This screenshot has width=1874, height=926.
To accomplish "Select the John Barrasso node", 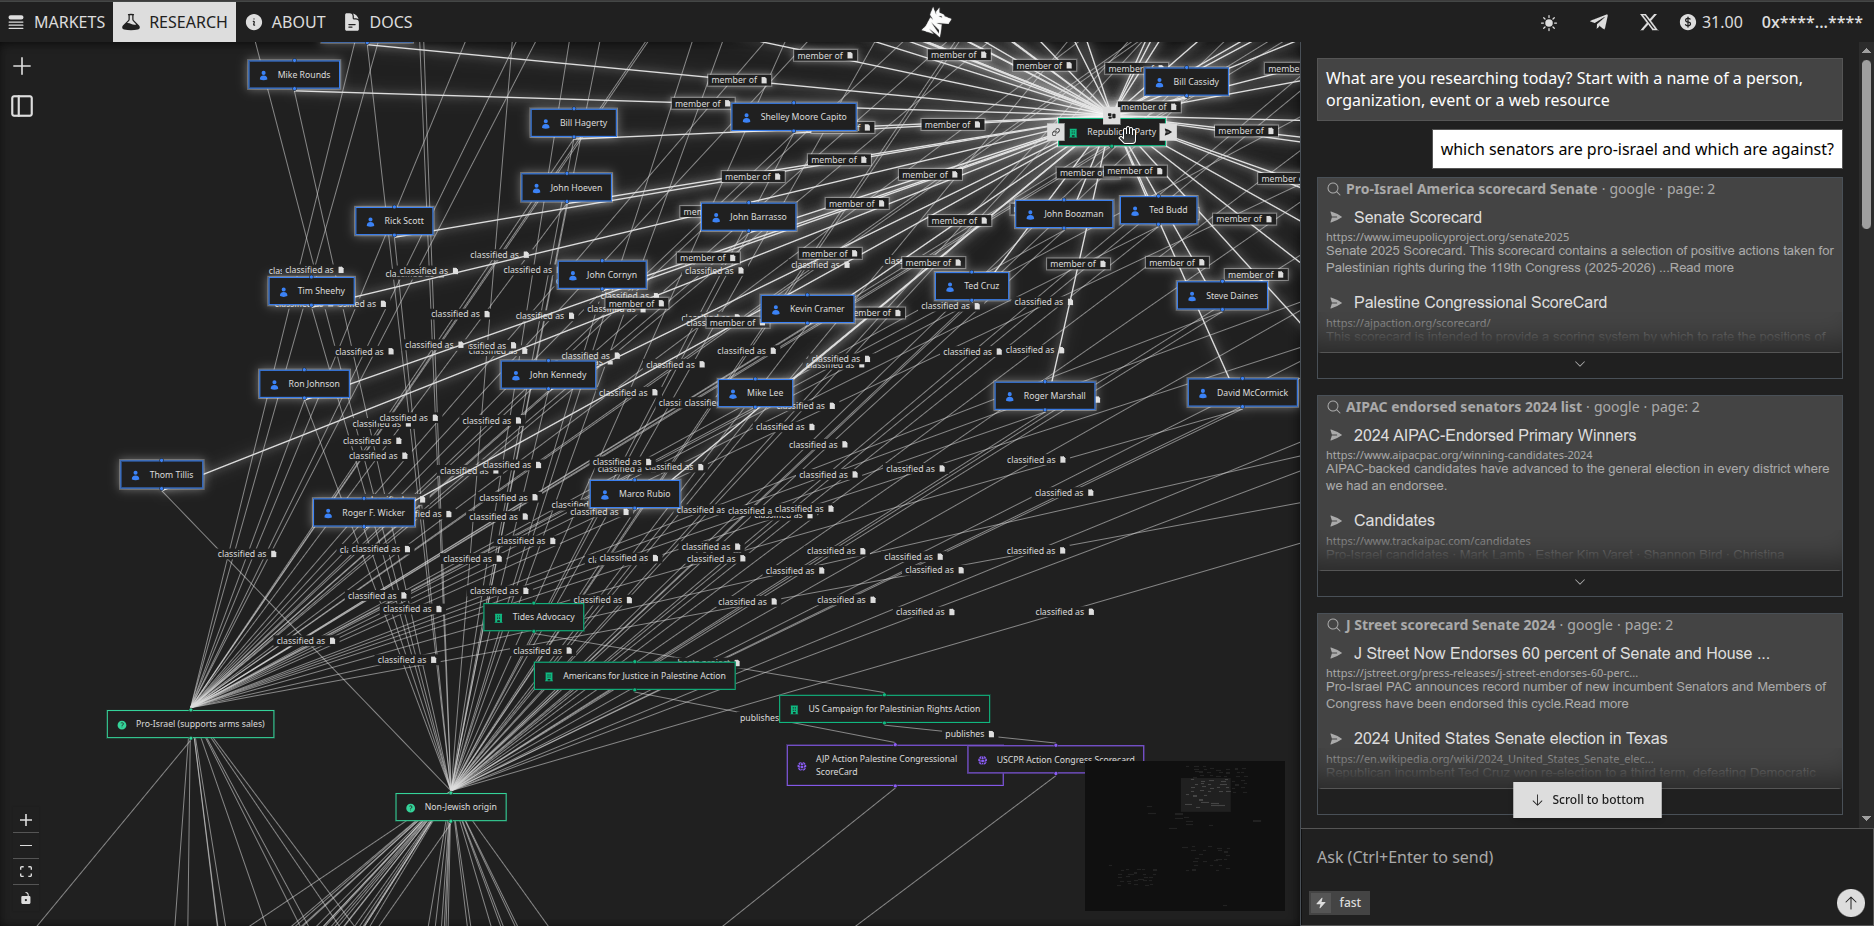I will [x=748, y=217].
